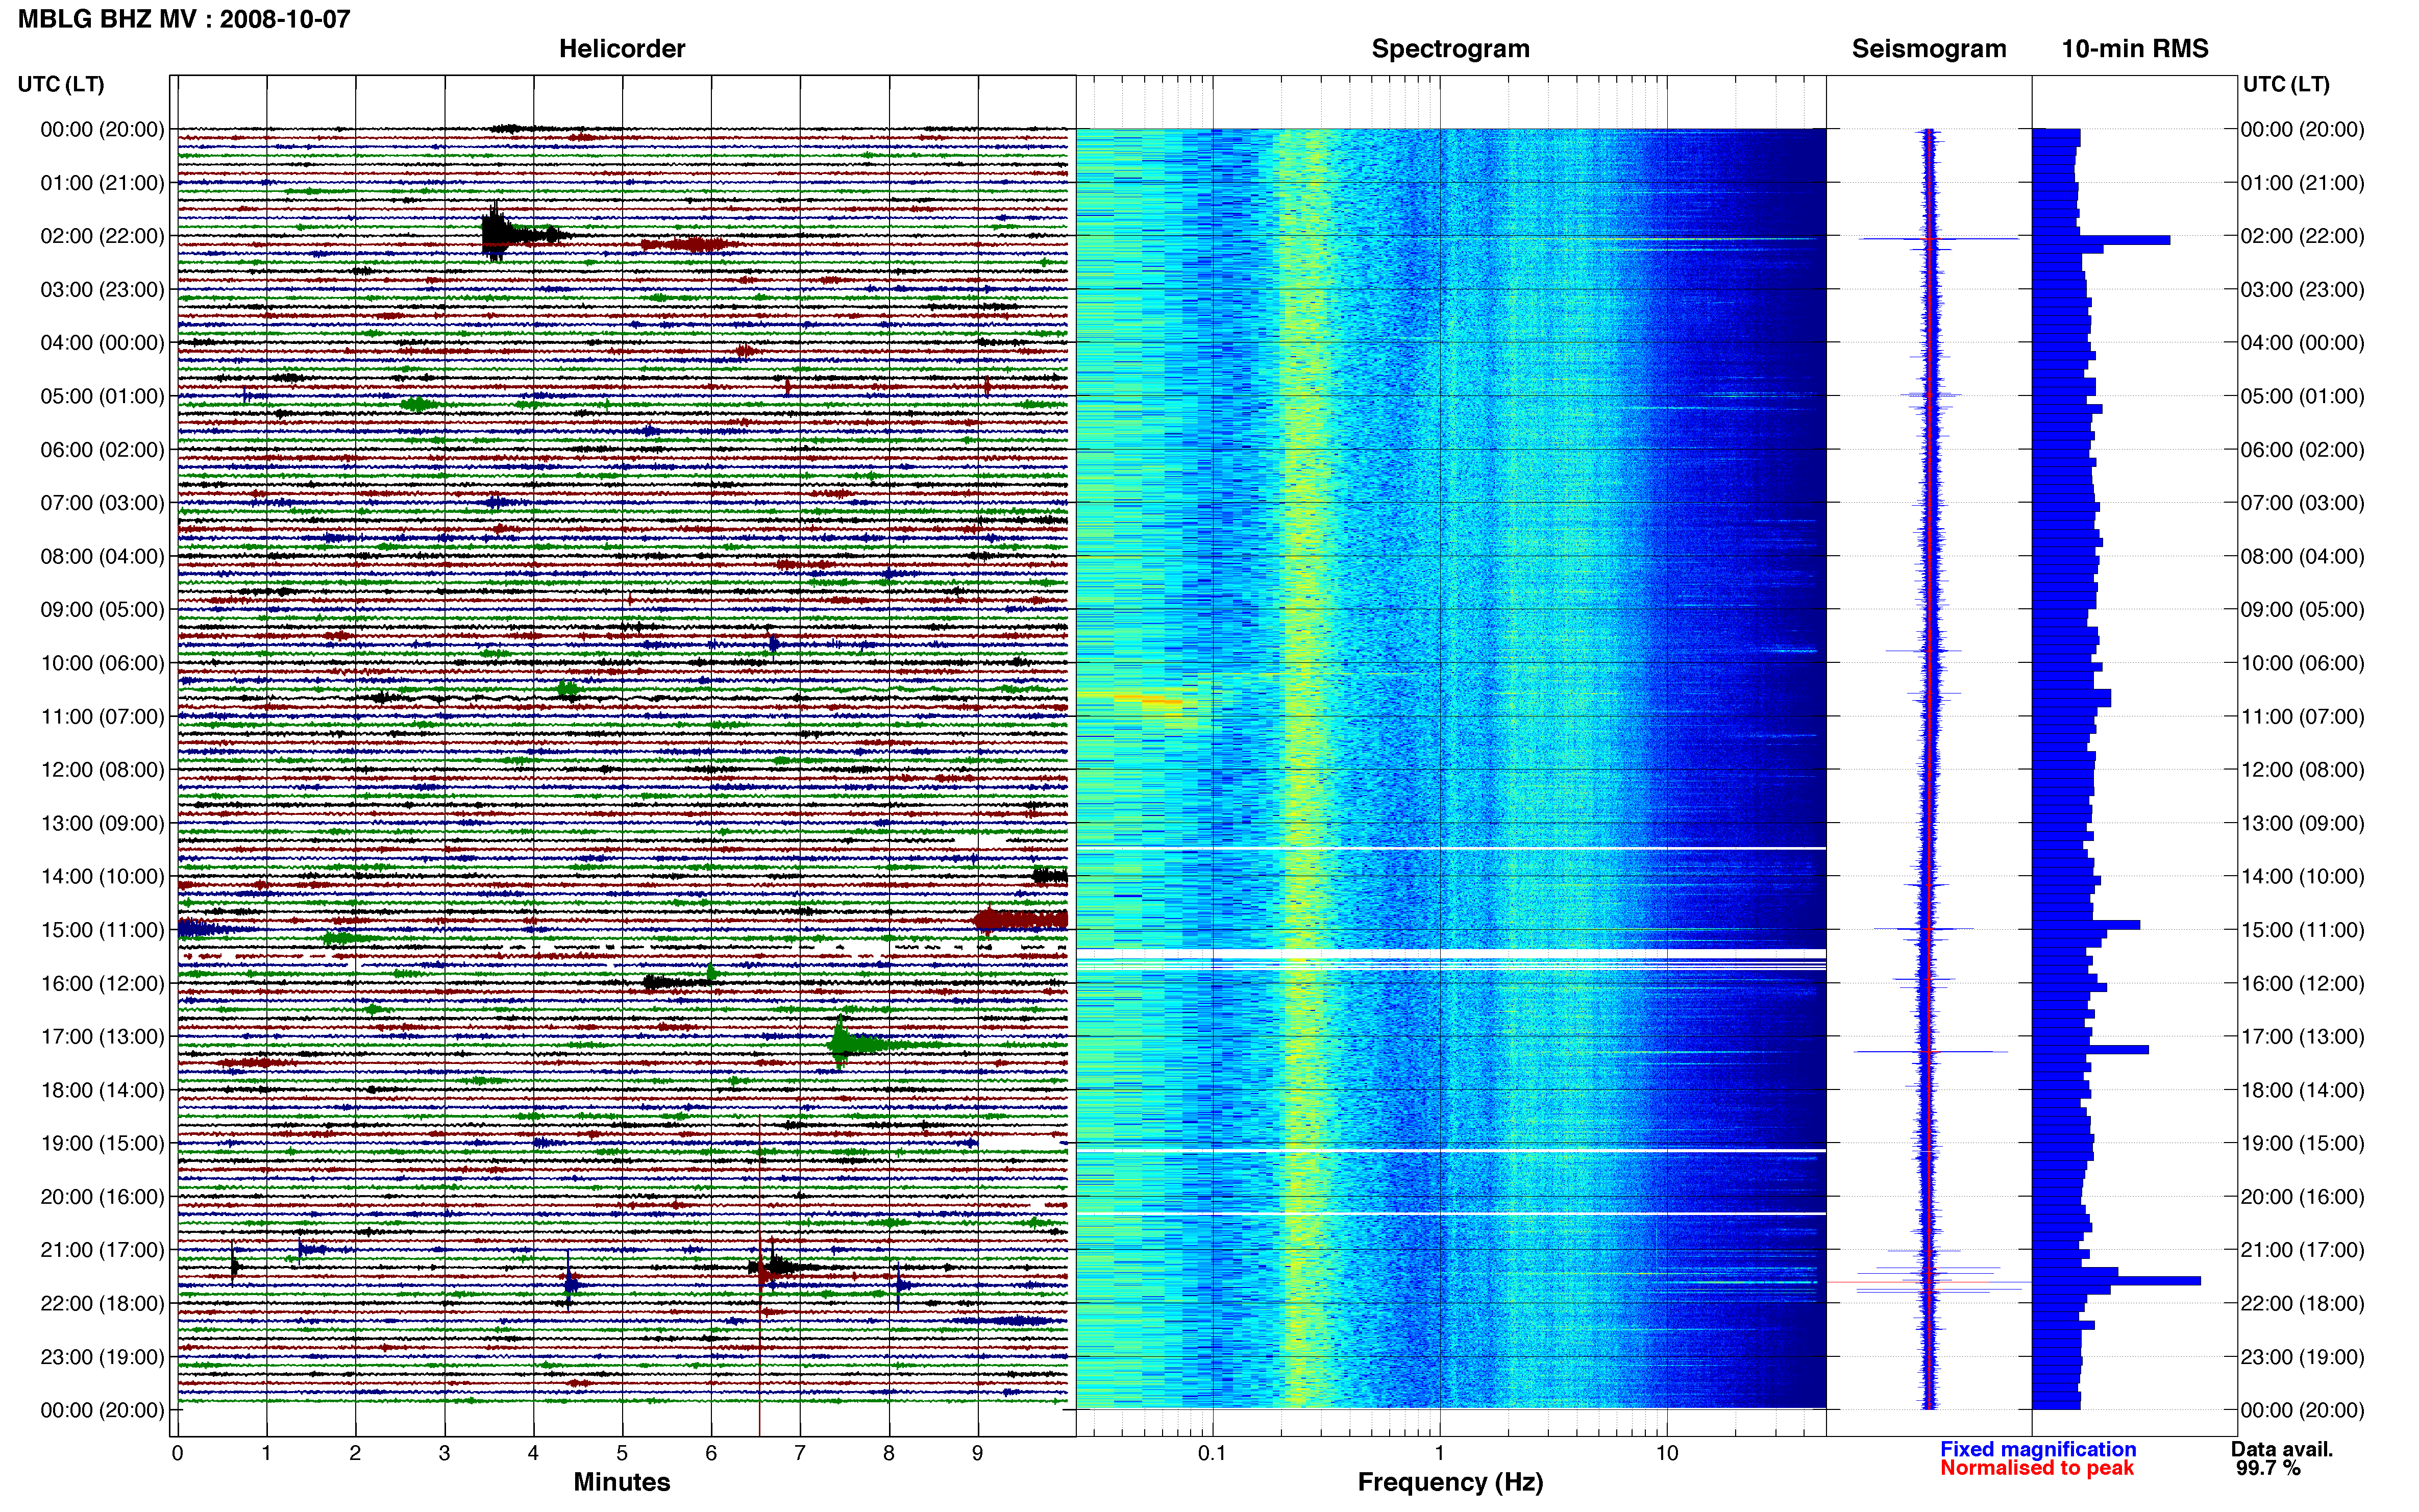Screen dimensions: 2419x1512
Task: Select the 'Spectrogram' panel heading
Action: (1450, 49)
